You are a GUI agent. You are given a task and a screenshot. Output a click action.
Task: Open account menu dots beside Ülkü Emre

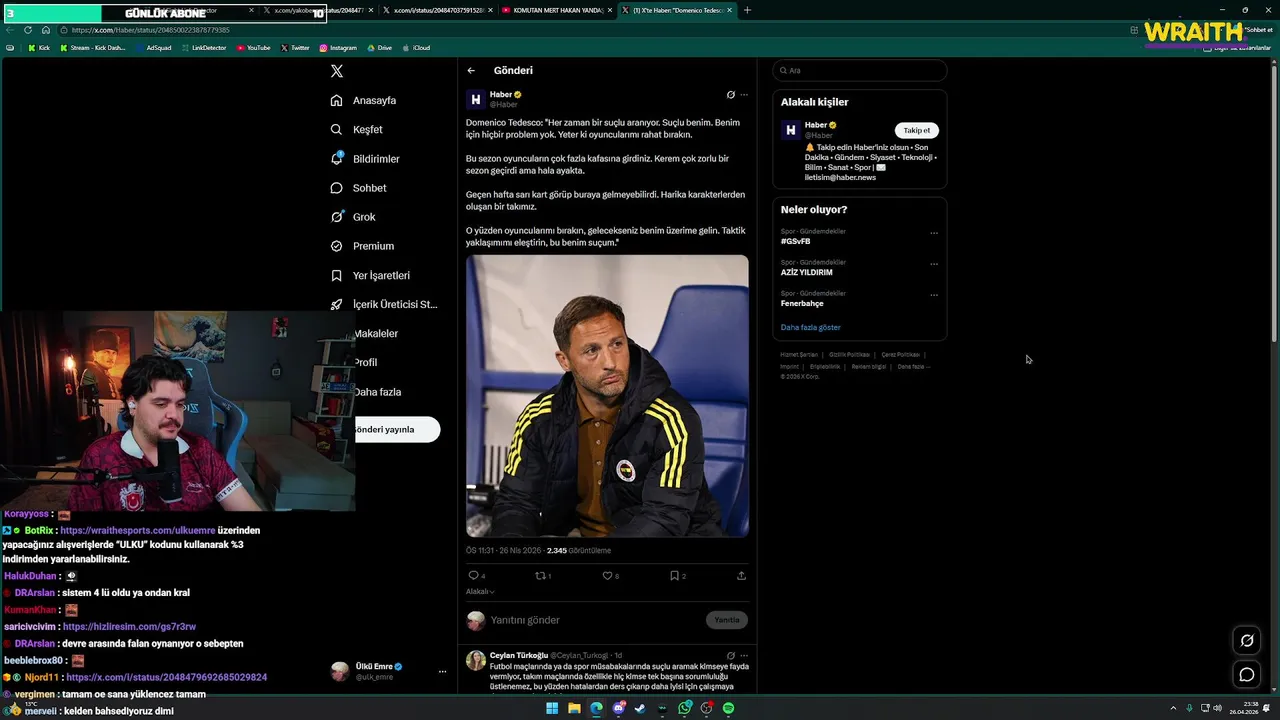click(442, 672)
